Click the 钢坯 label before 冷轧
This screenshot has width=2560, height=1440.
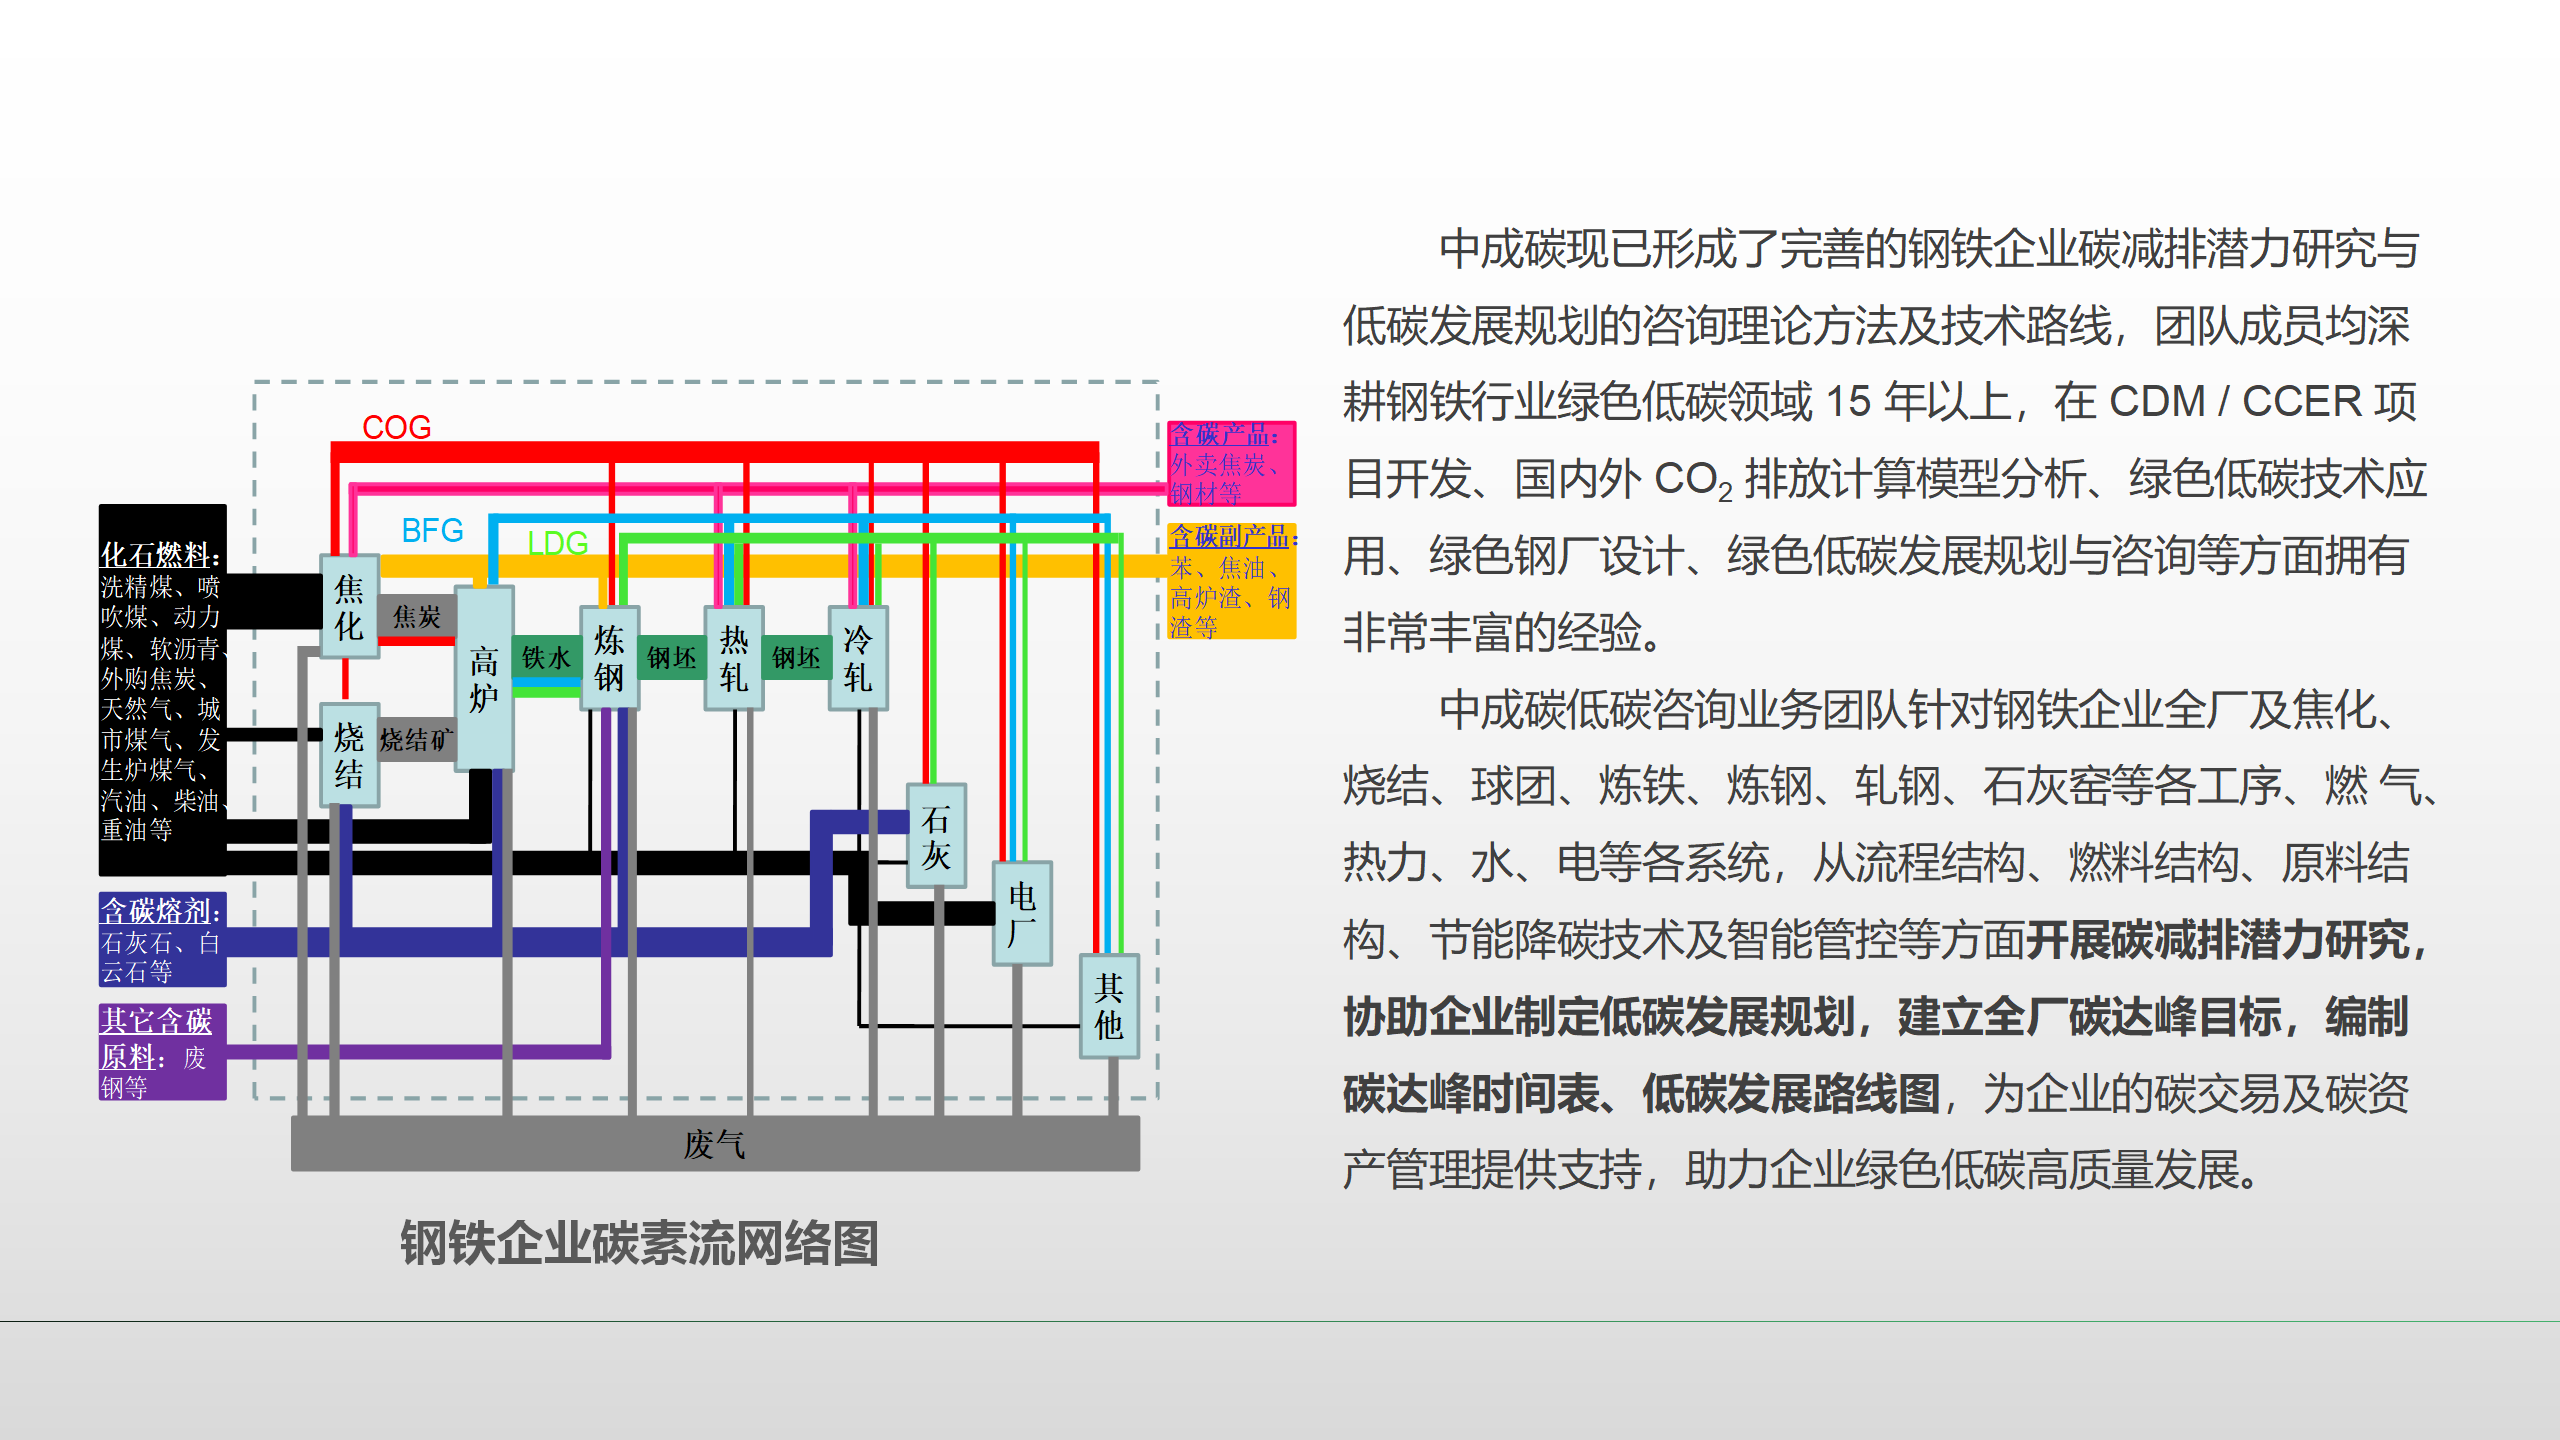point(796,658)
